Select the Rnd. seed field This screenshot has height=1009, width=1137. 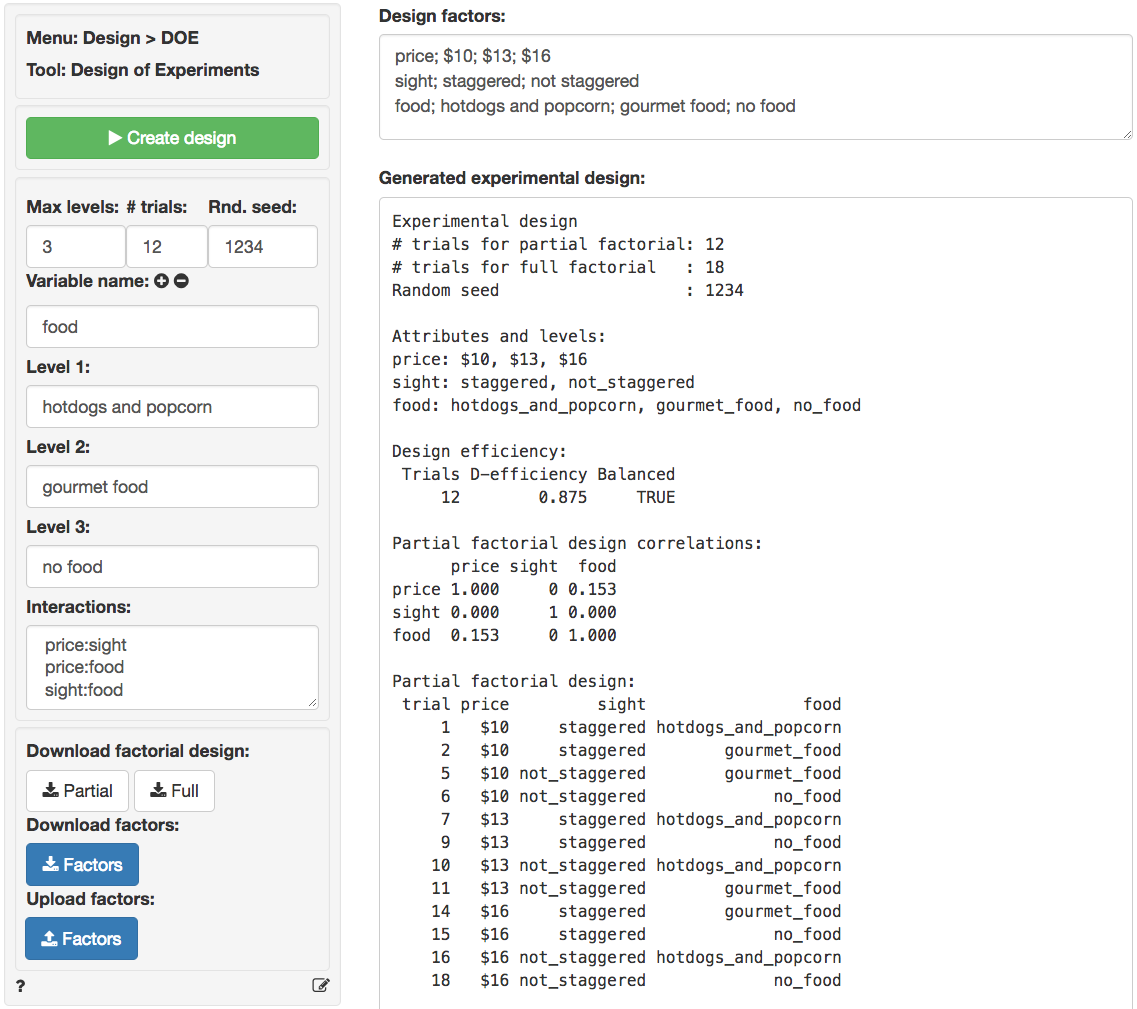[262, 247]
